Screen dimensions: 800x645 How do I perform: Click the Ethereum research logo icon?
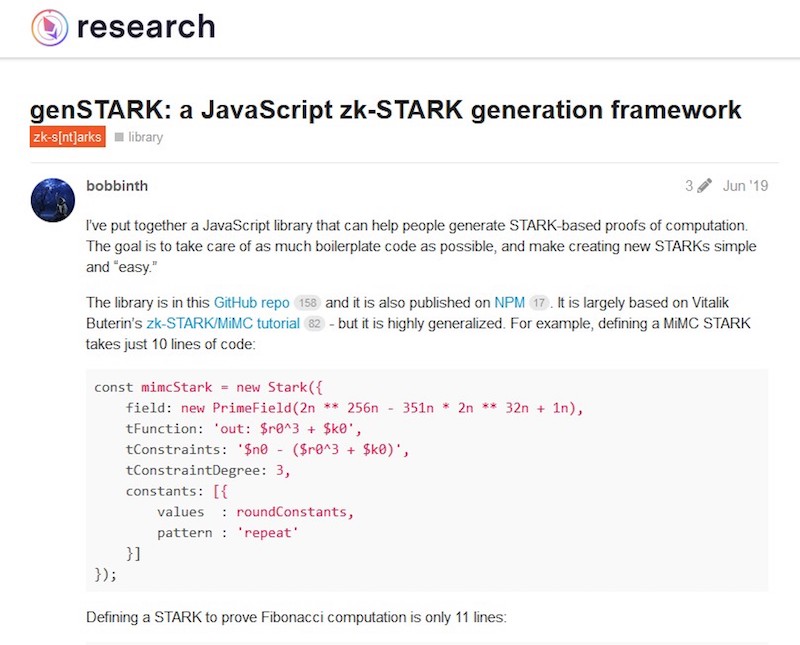(x=49, y=27)
